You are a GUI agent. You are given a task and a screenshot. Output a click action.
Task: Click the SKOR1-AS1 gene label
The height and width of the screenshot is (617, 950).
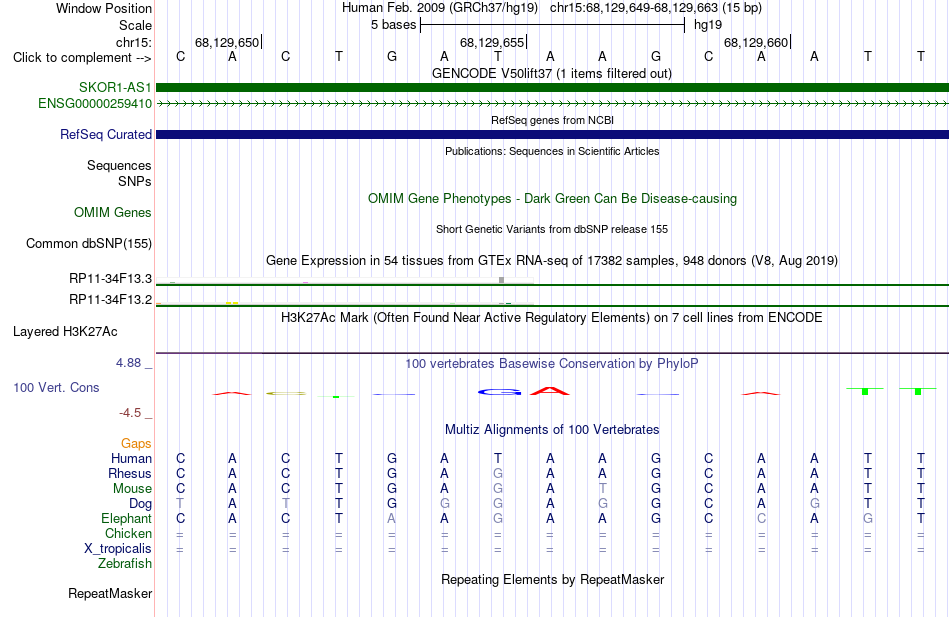115,87
